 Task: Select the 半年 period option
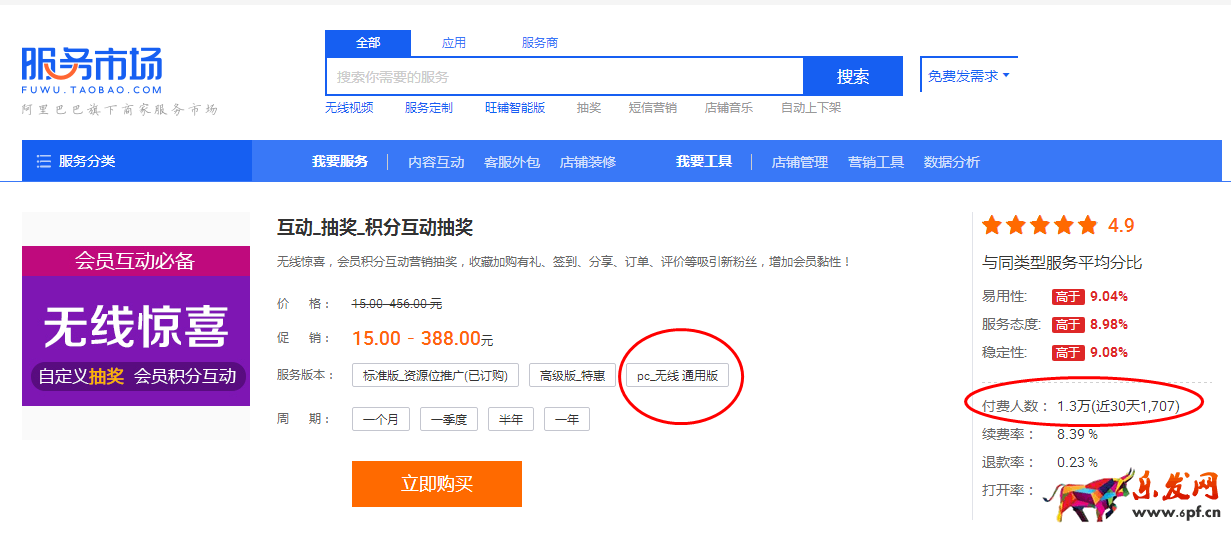[x=511, y=420]
